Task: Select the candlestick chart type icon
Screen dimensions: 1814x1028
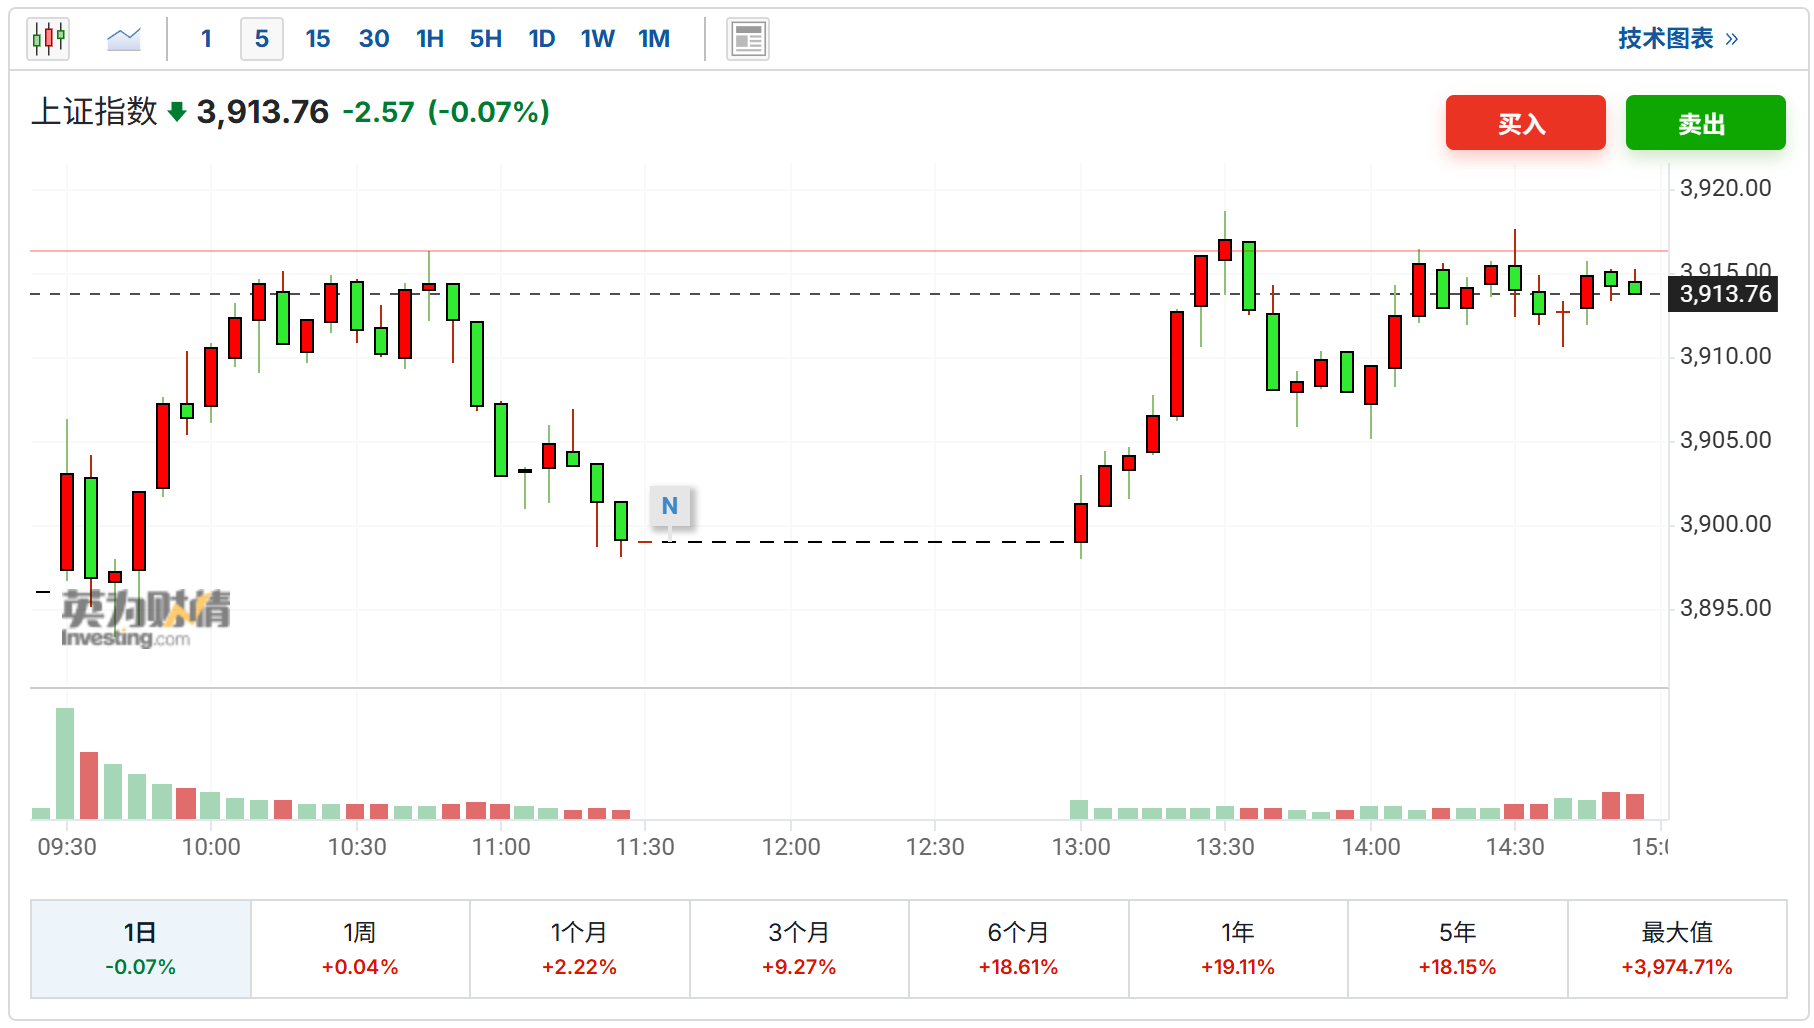Action: point(48,39)
